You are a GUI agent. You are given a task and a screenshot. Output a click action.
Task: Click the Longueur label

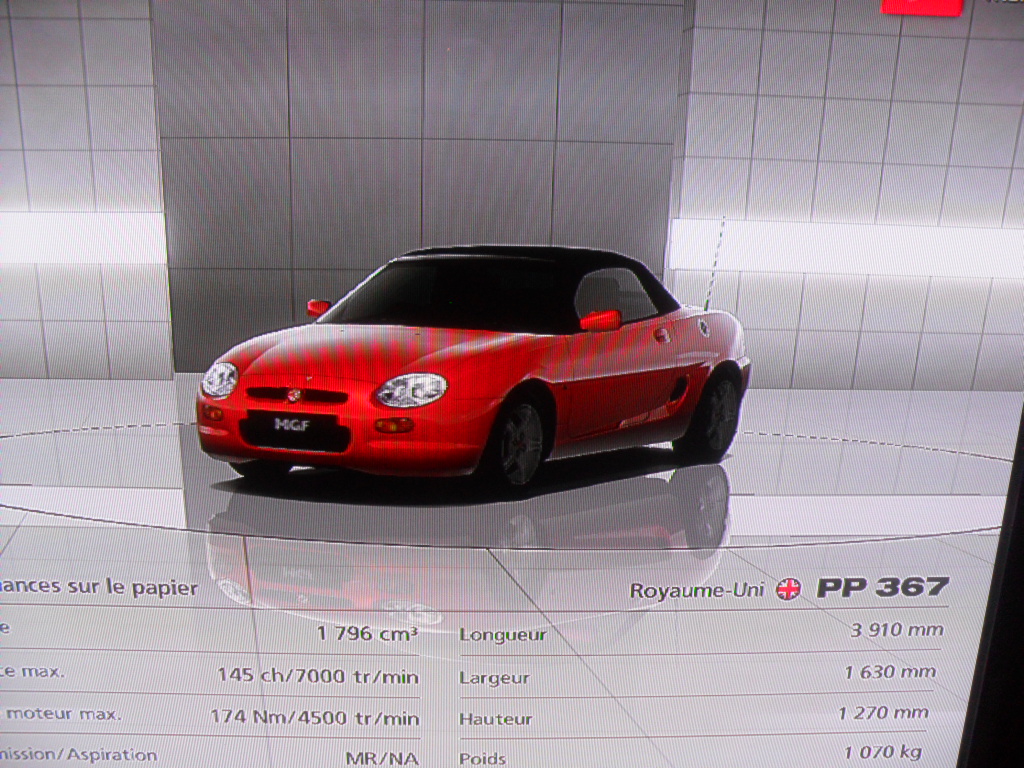pyautogui.click(x=503, y=635)
